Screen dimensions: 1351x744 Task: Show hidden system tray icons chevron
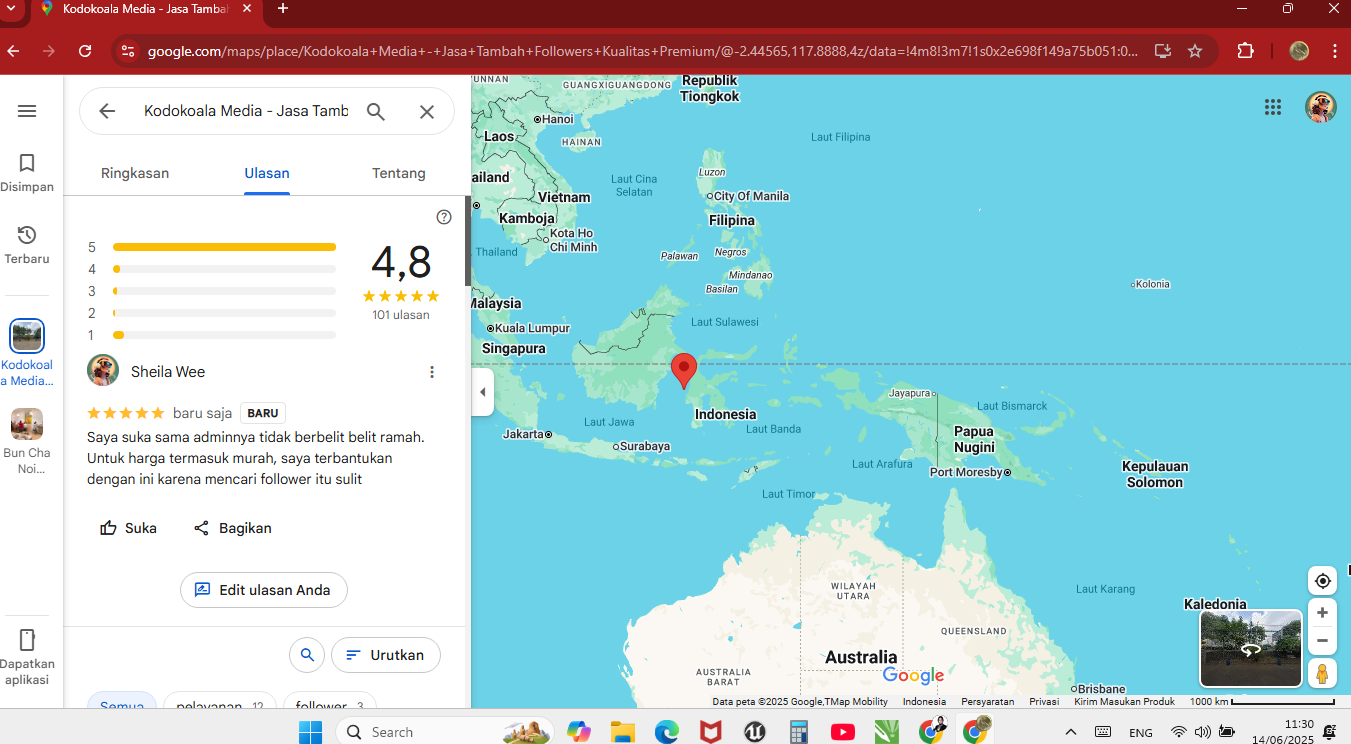pos(1071,732)
